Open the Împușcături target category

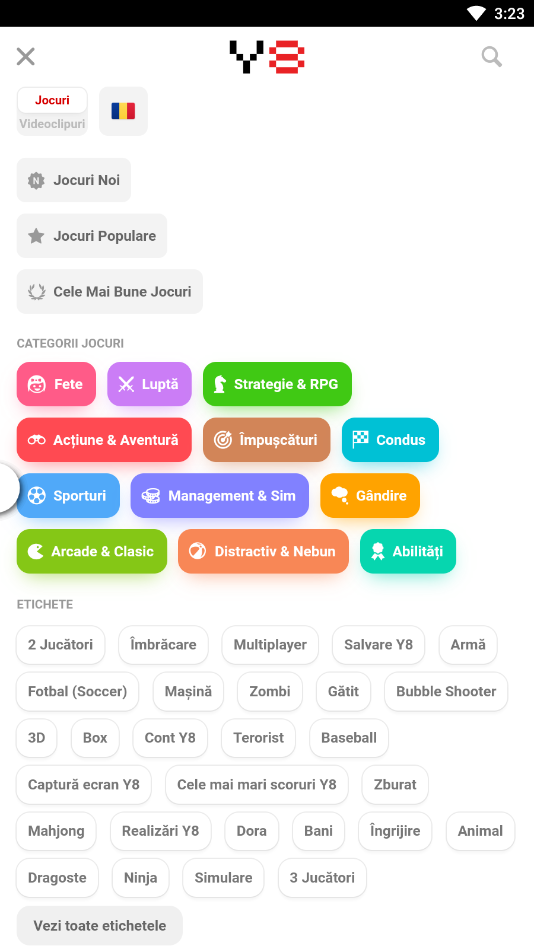[267, 440]
